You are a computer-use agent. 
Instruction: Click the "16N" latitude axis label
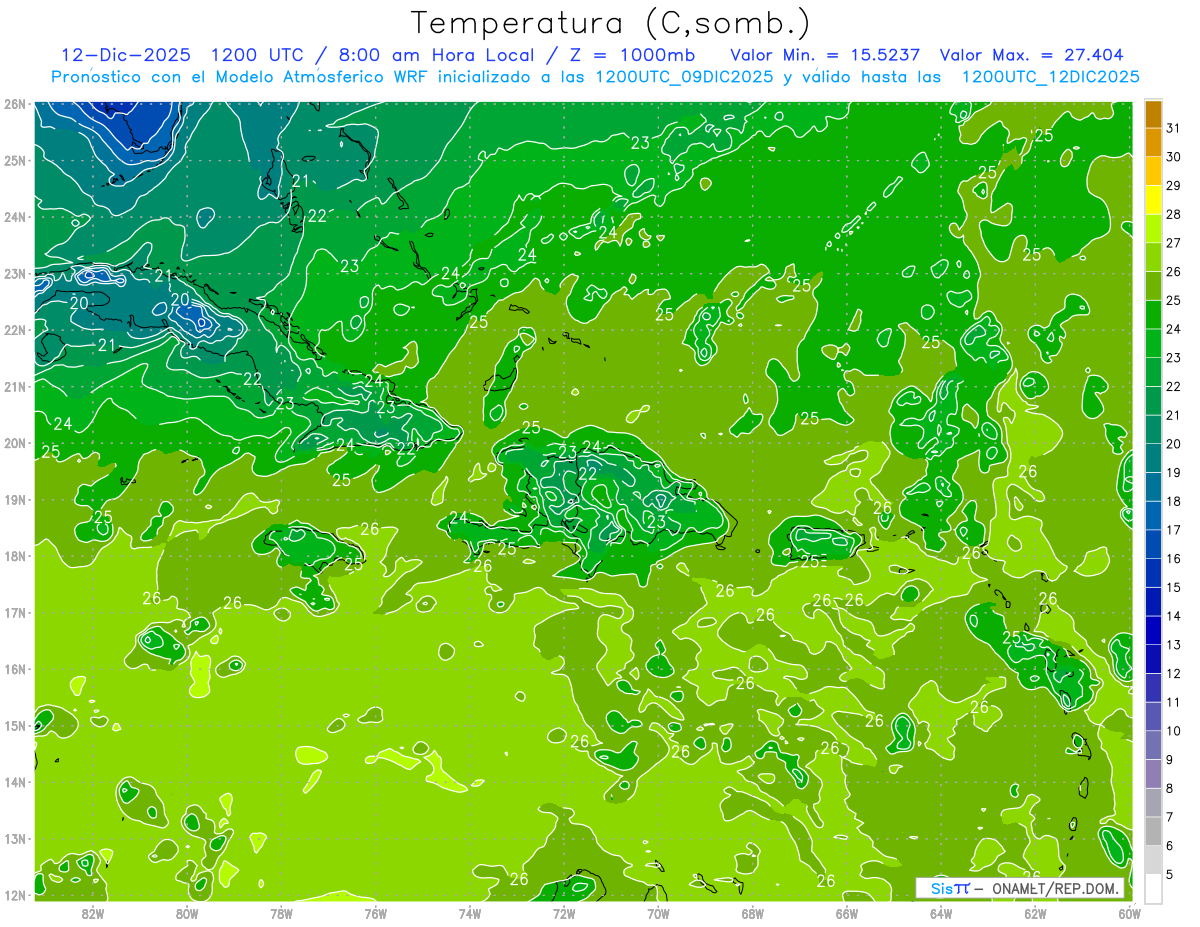(14, 669)
